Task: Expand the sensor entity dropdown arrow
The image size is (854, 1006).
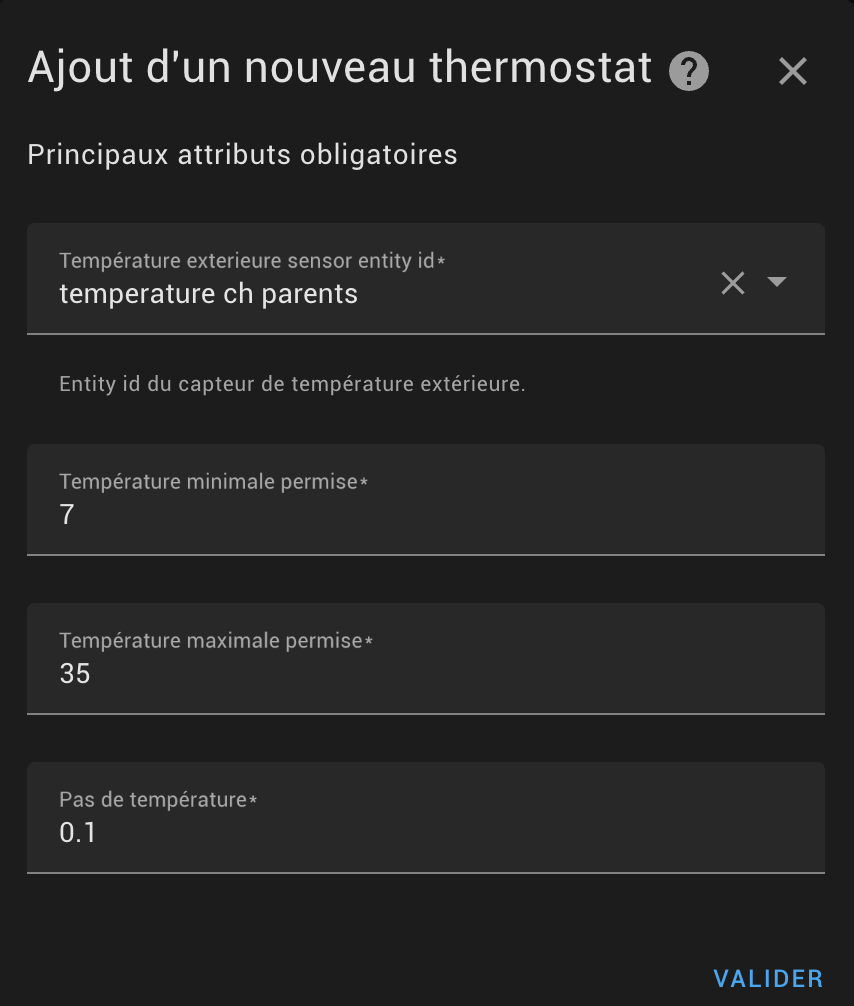Action: (777, 283)
